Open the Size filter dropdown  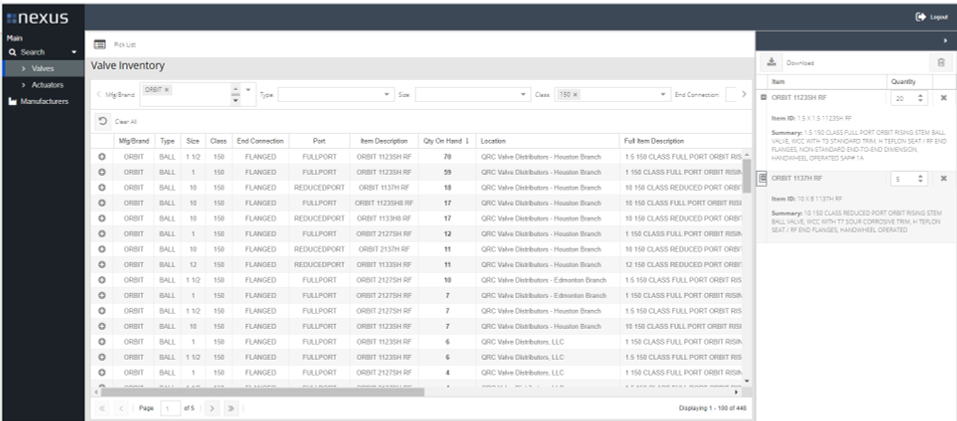point(524,95)
